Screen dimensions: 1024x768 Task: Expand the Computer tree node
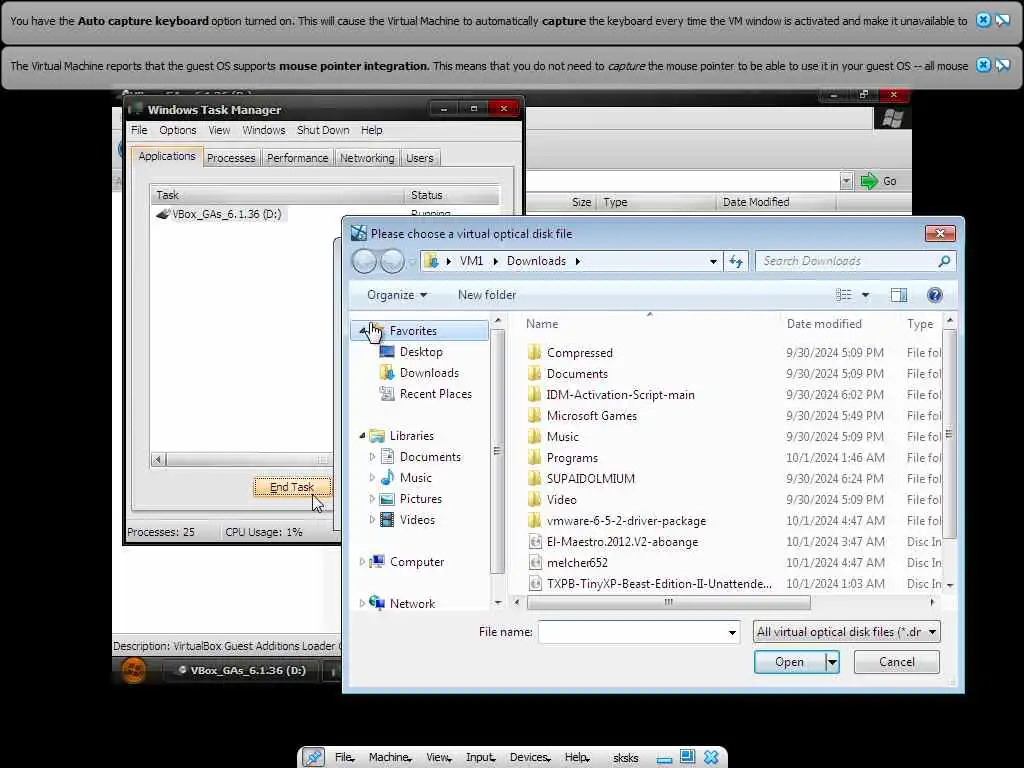[x=362, y=562]
